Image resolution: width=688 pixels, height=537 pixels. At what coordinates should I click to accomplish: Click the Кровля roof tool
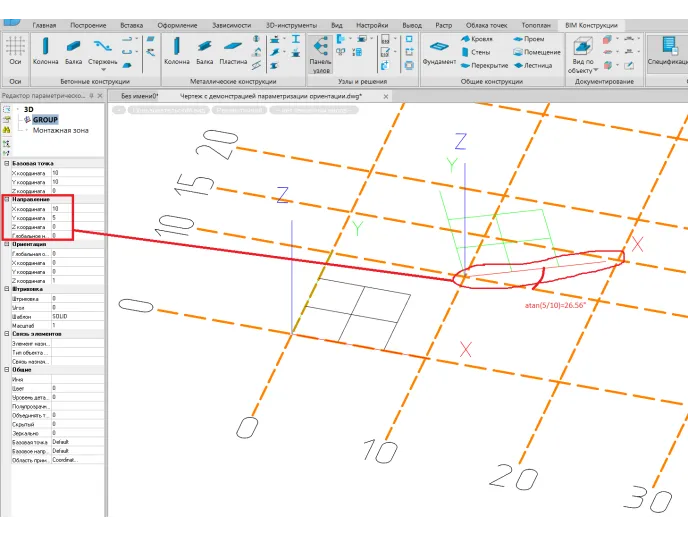(477, 39)
